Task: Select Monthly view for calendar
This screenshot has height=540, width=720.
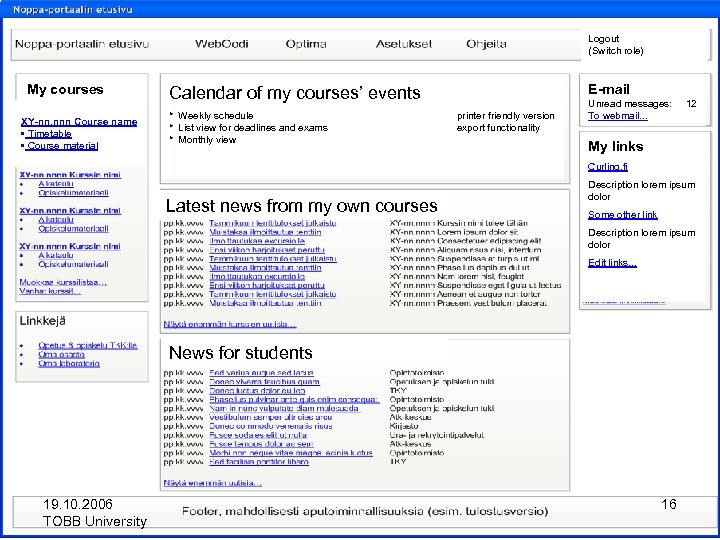Action: (x=207, y=140)
